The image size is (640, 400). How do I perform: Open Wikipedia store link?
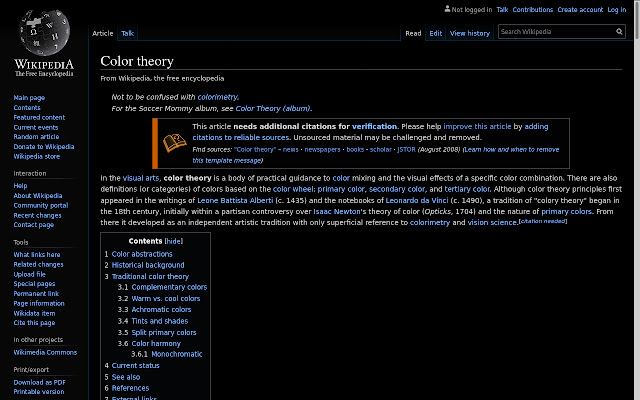[37, 156]
